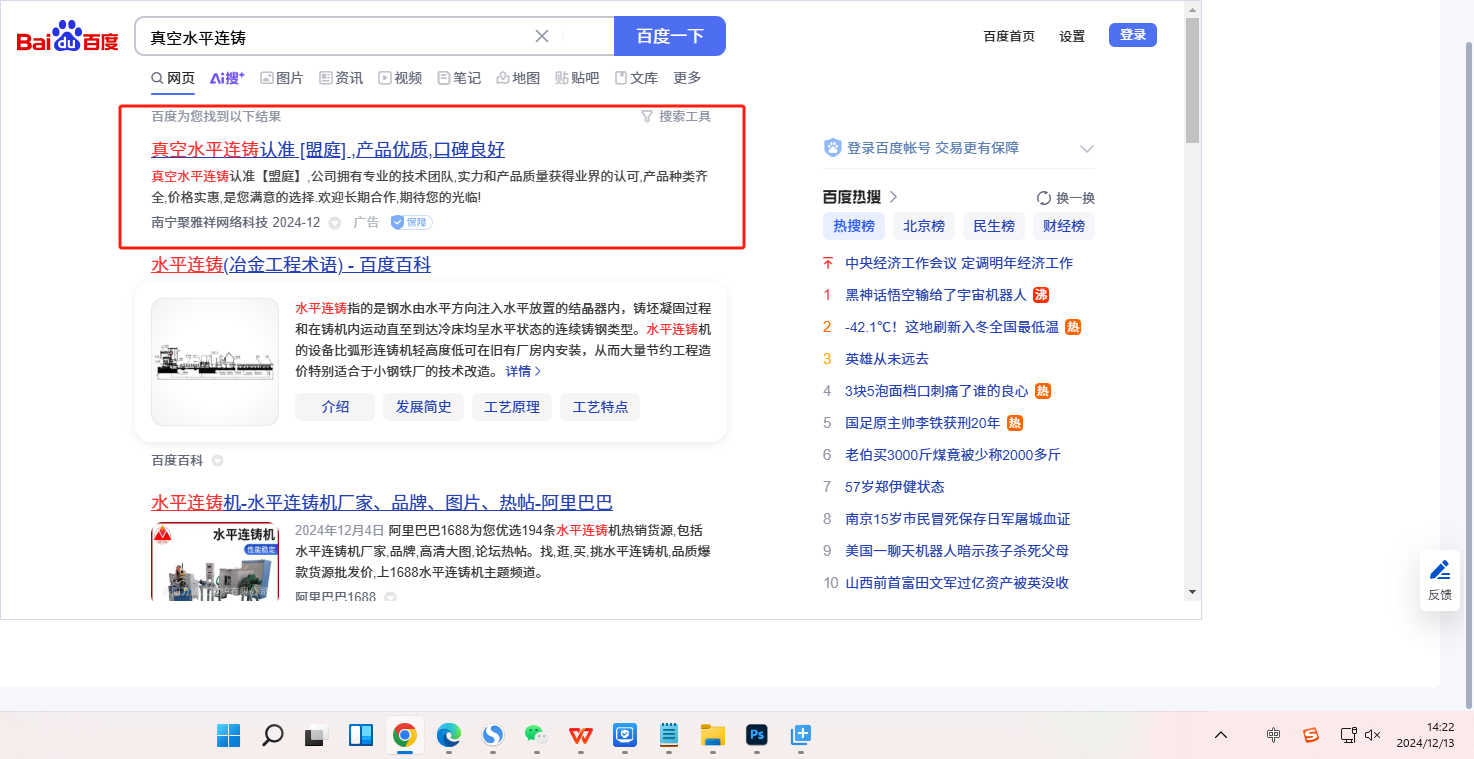Click the 换一换 refresh icon
1474x759 pixels.
1044,198
